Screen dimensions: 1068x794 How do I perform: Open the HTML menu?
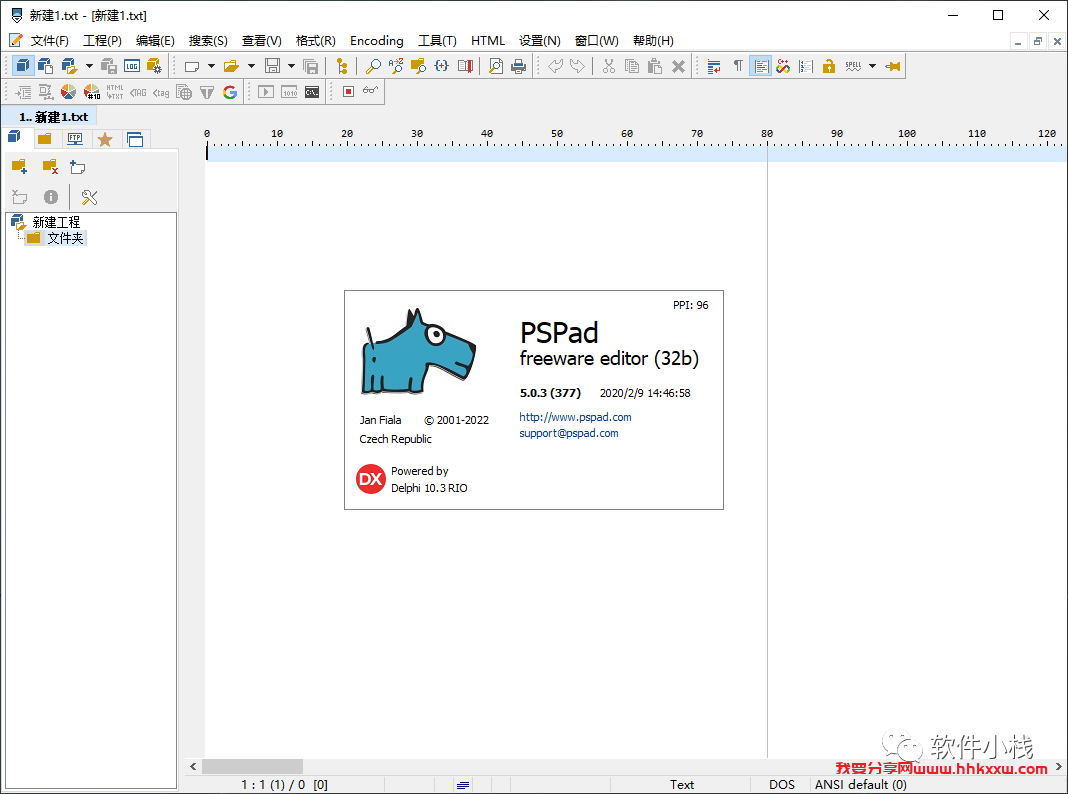click(x=488, y=41)
